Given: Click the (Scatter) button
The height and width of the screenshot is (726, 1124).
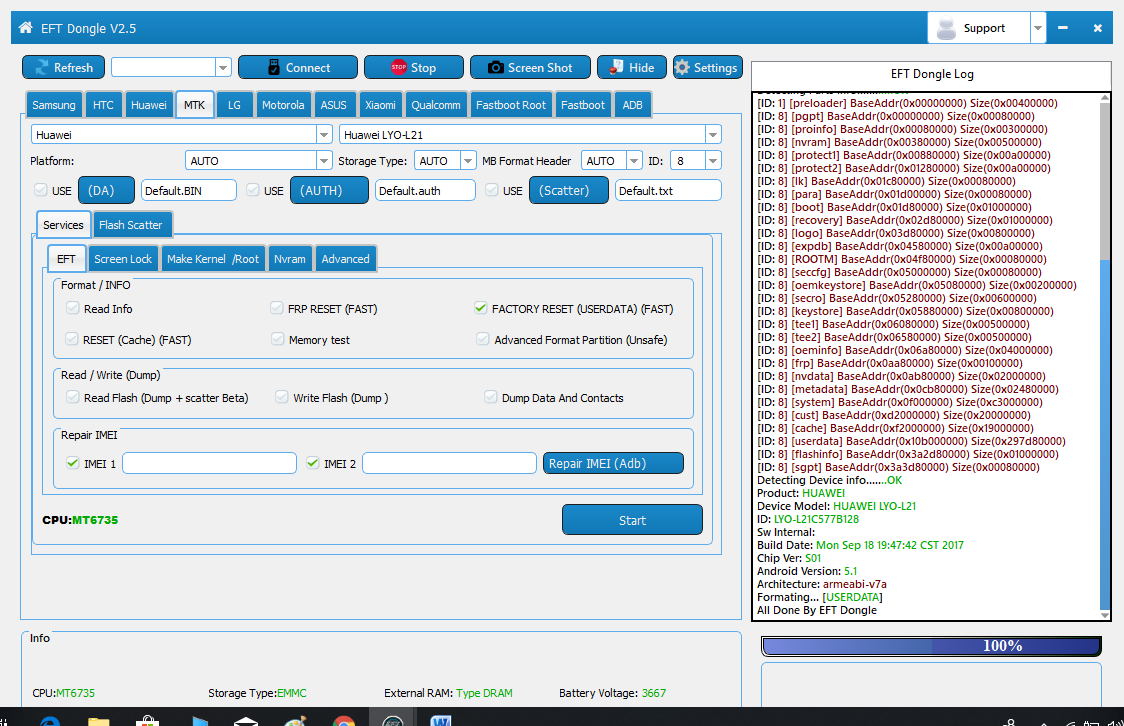Looking at the screenshot, I should 568,190.
